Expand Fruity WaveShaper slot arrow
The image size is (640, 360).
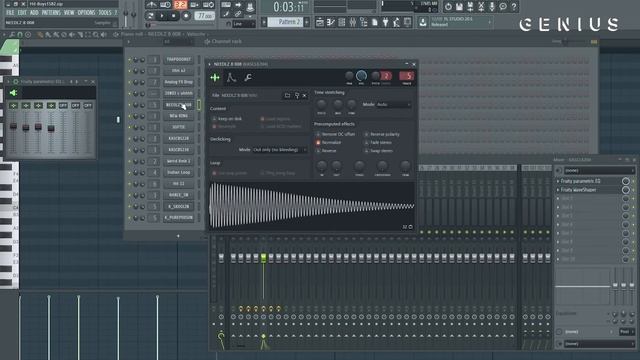point(558,190)
